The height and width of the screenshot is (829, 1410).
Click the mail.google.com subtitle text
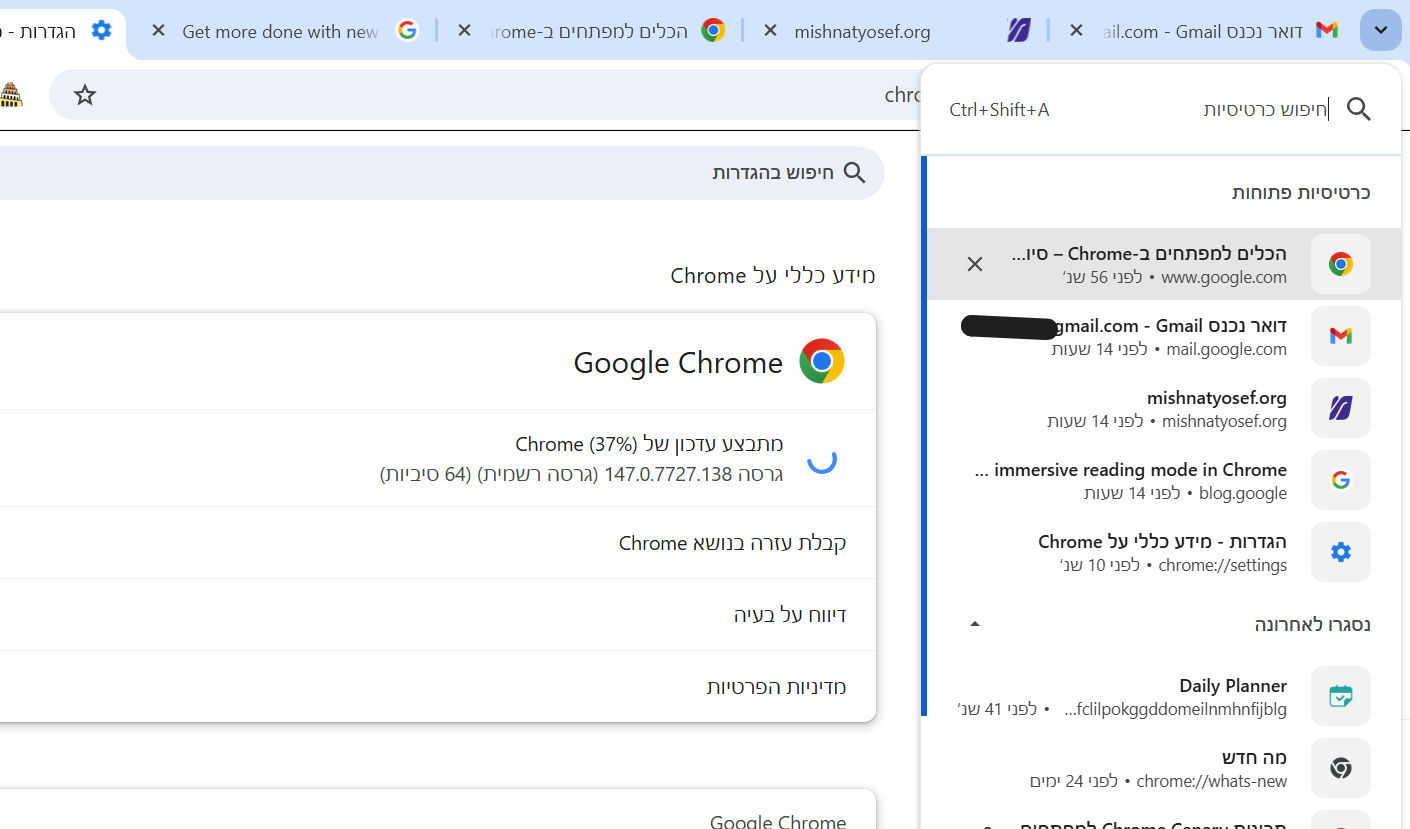tap(1227, 349)
